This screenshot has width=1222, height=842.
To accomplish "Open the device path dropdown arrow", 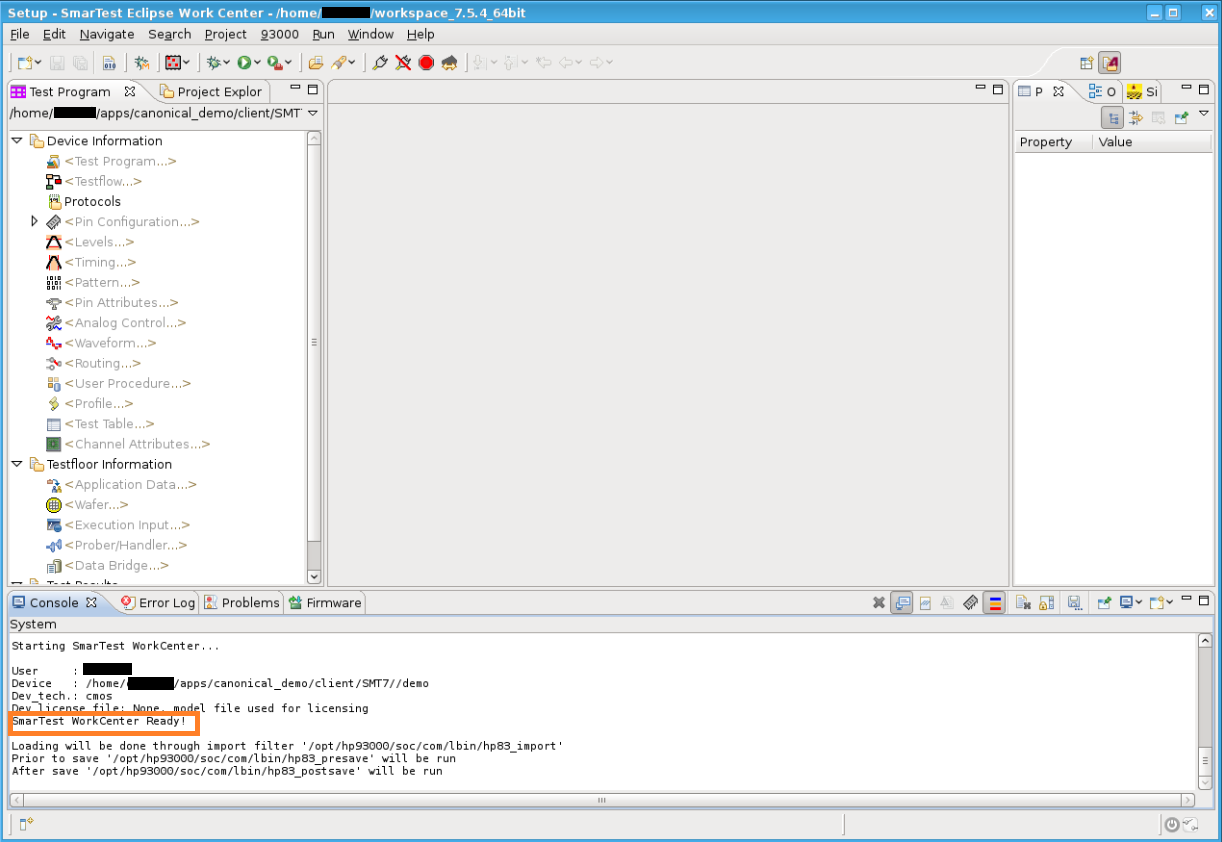I will [x=313, y=113].
